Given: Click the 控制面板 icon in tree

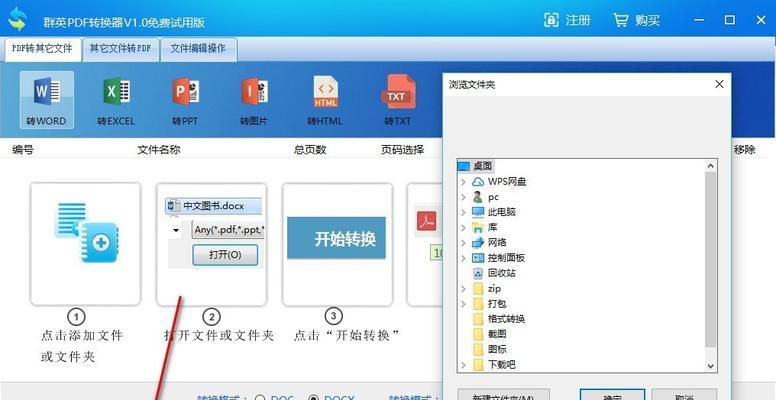Looking at the screenshot, I should [x=478, y=258].
